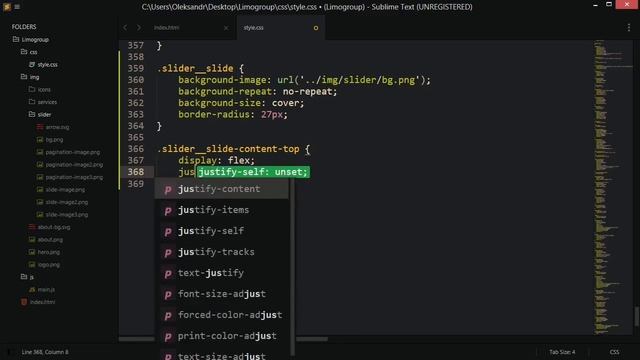Click unsaved dot on style.css tab

[x=316, y=28]
